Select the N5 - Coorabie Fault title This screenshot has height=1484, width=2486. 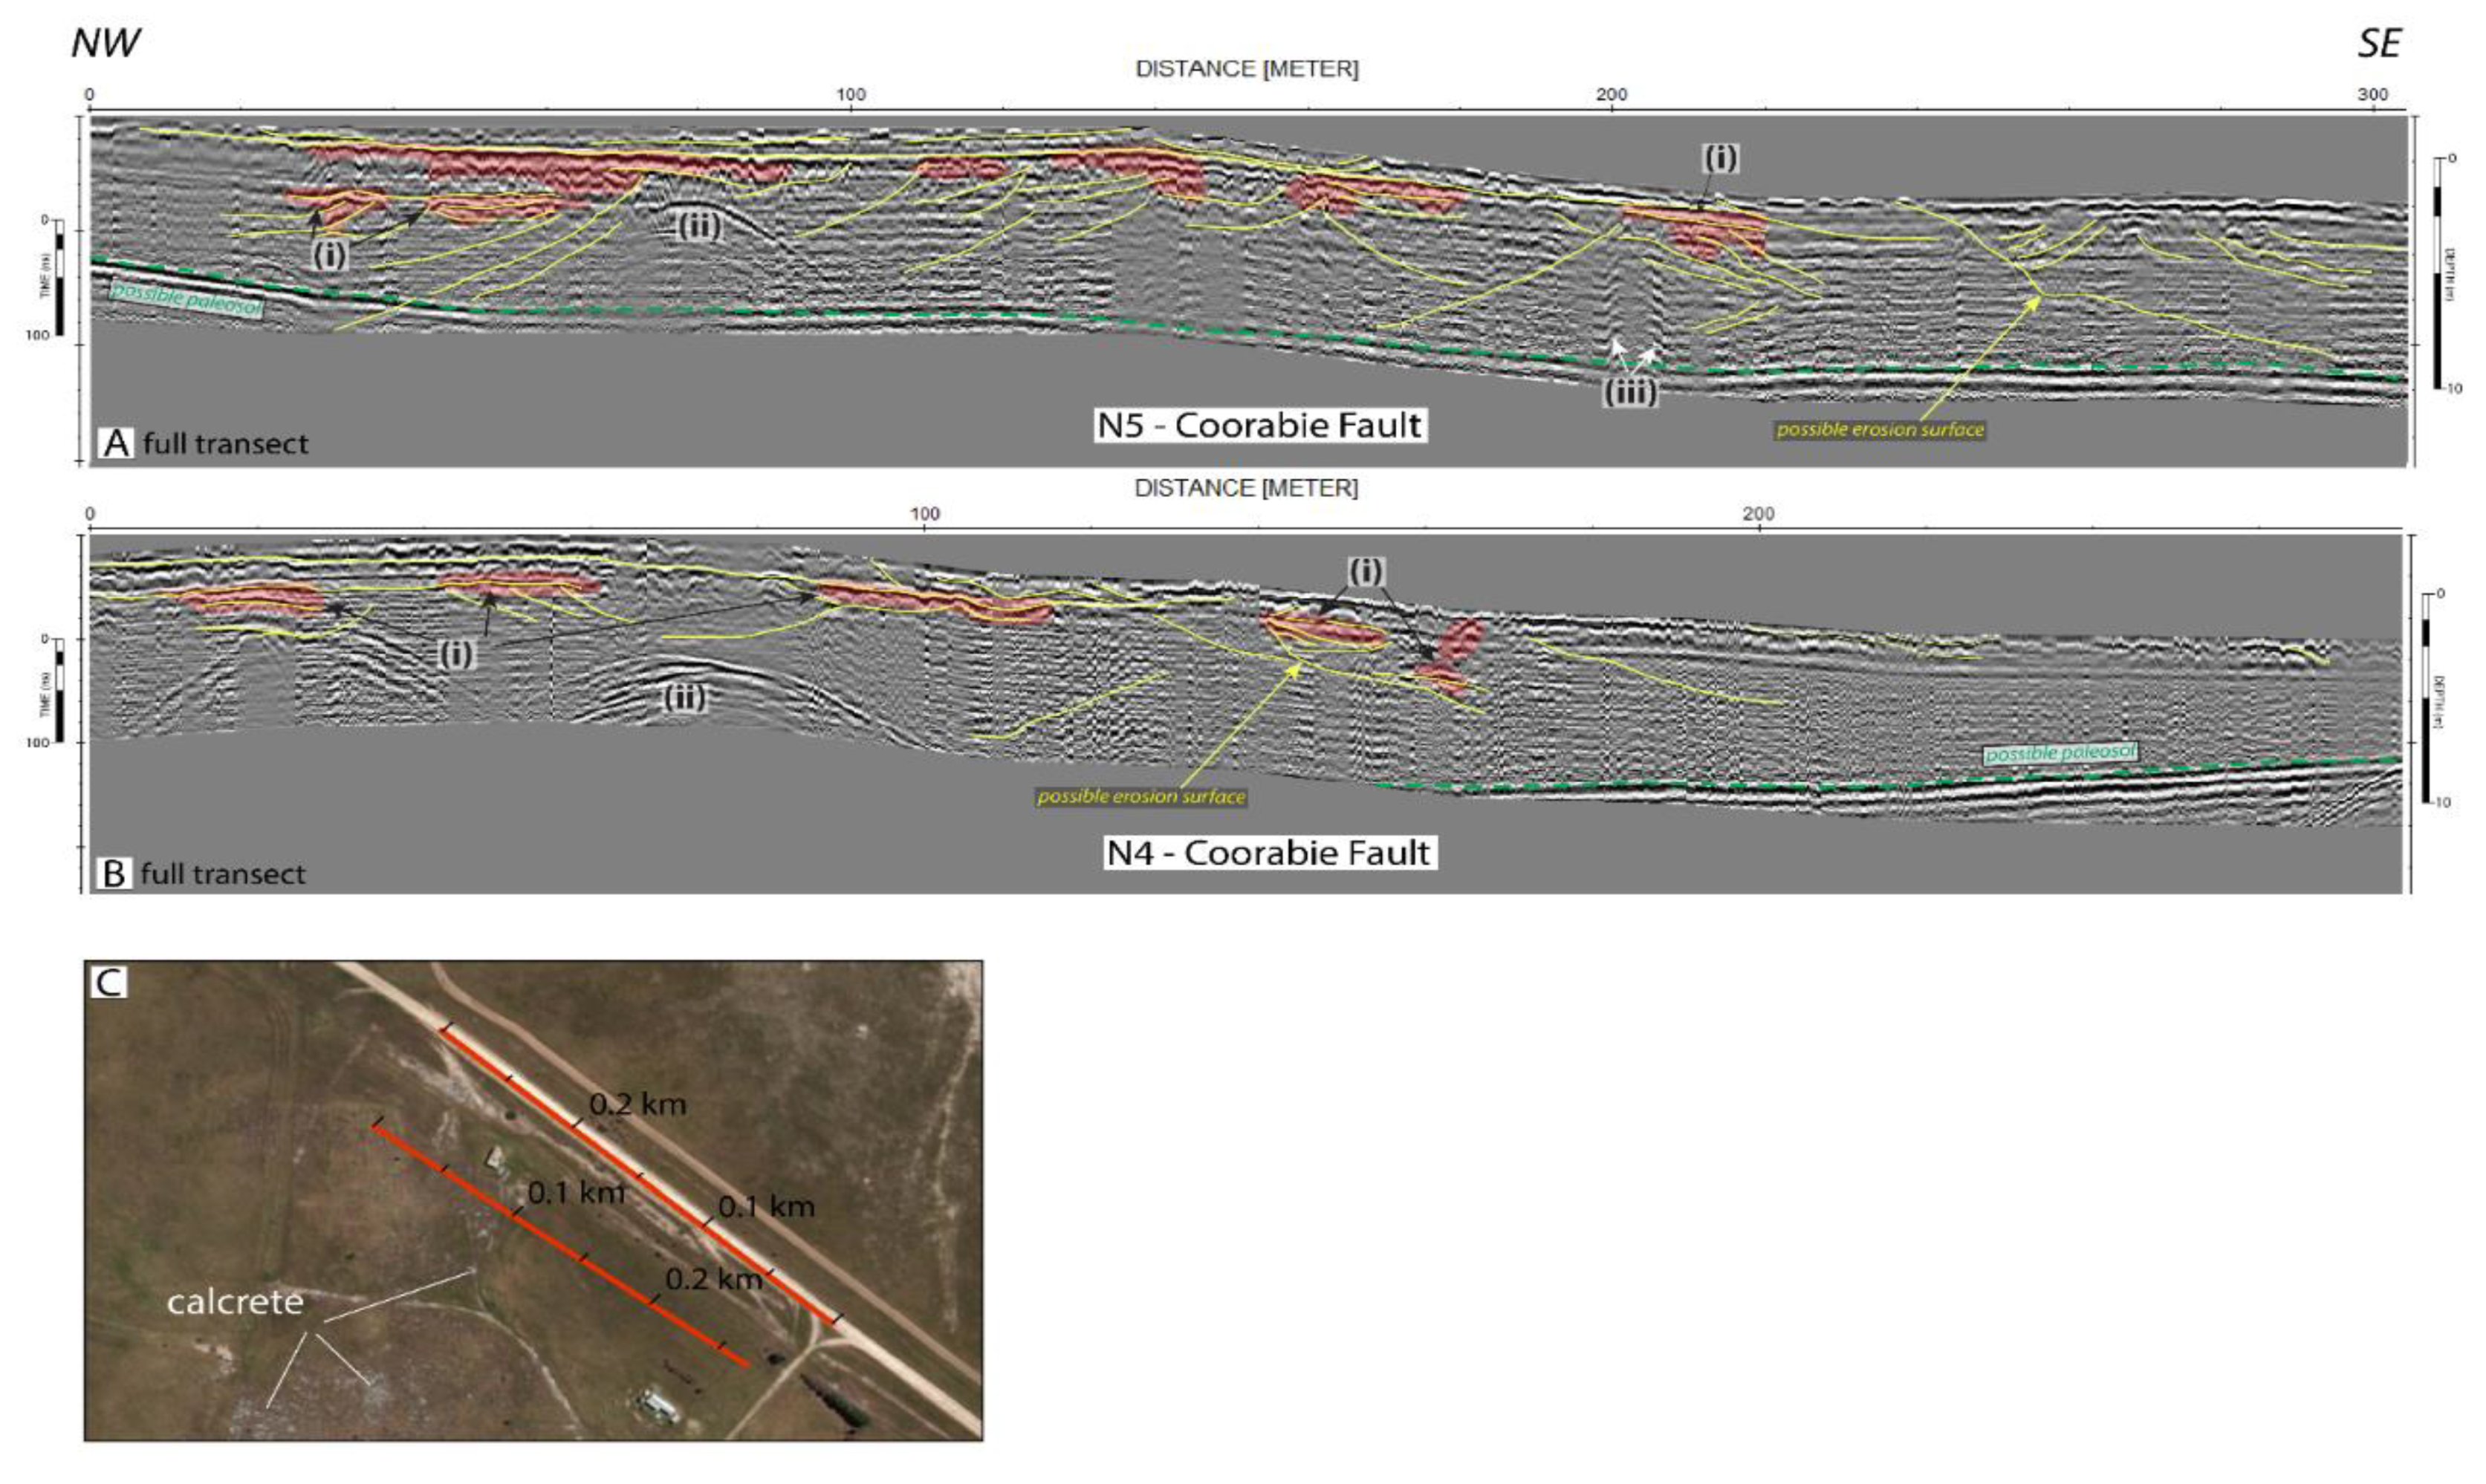click(1259, 425)
